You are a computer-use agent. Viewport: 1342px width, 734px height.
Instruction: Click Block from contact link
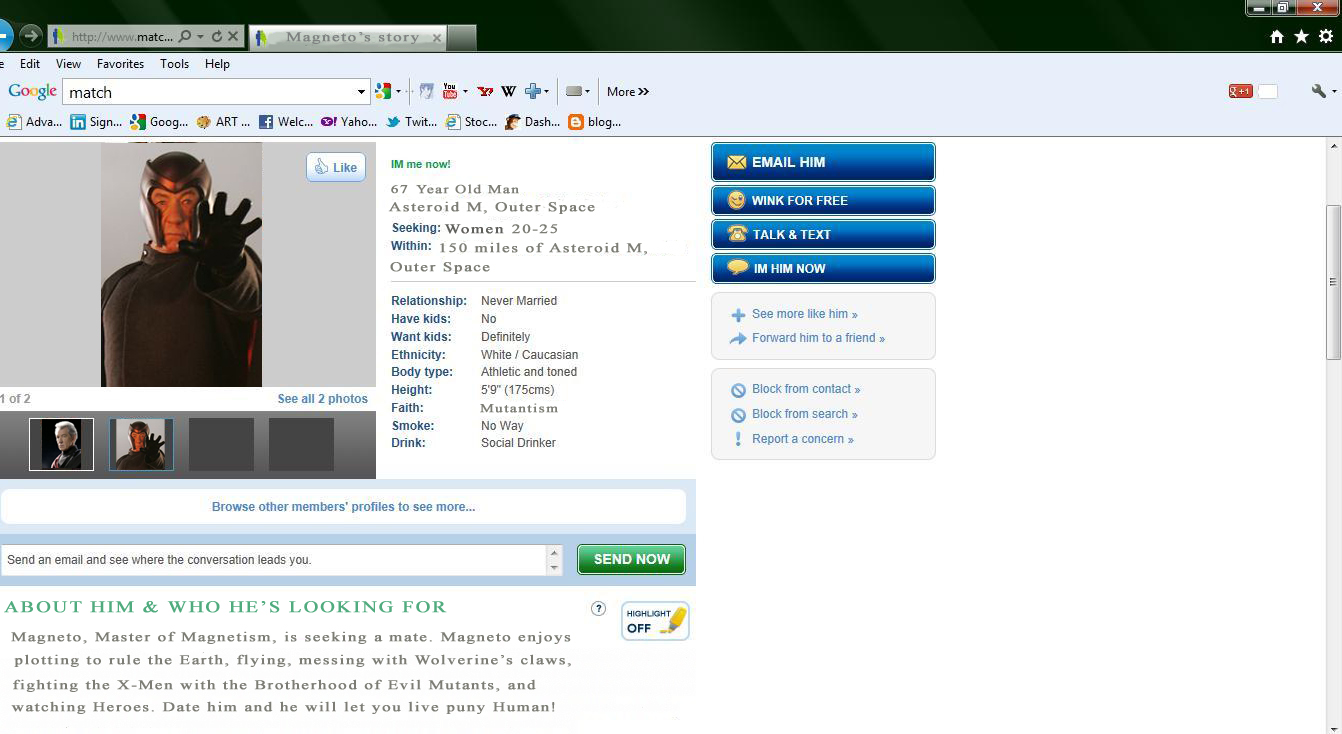(x=806, y=389)
